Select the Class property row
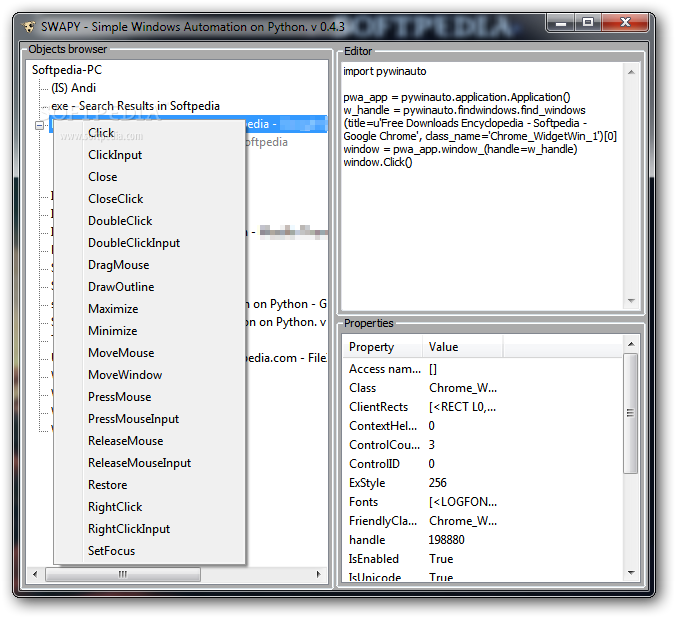This screenshot has width=676, height=618. pyautogui.click(x=483, y=388)
